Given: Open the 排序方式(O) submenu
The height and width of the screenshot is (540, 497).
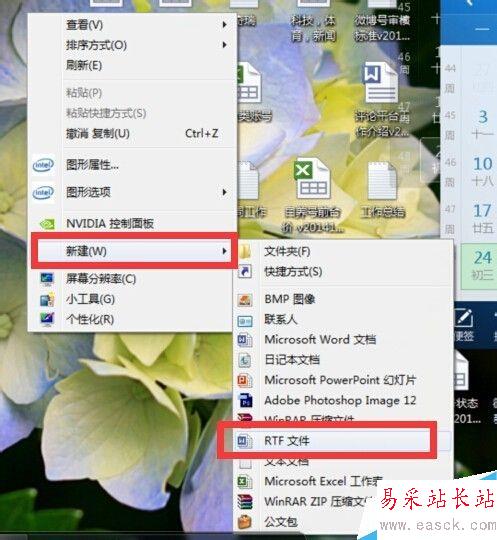Looking at the screenshot, I should pos(132,45).
